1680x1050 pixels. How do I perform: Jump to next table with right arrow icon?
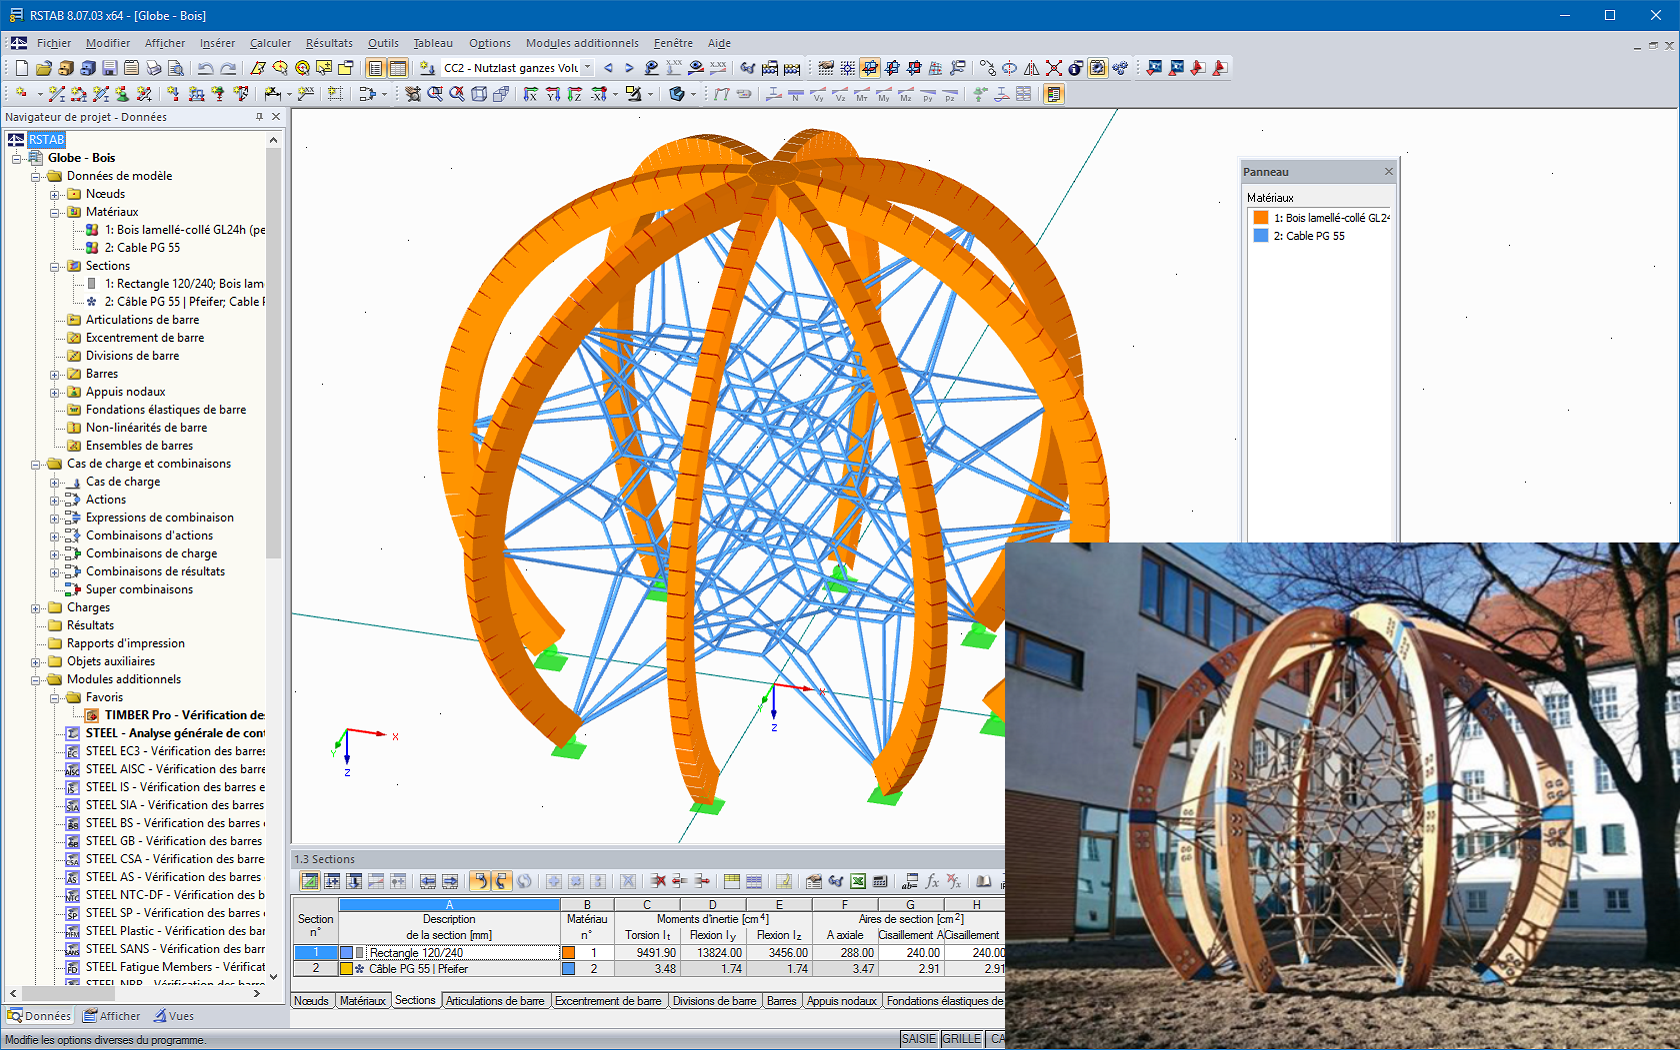(x=450, y=881)
